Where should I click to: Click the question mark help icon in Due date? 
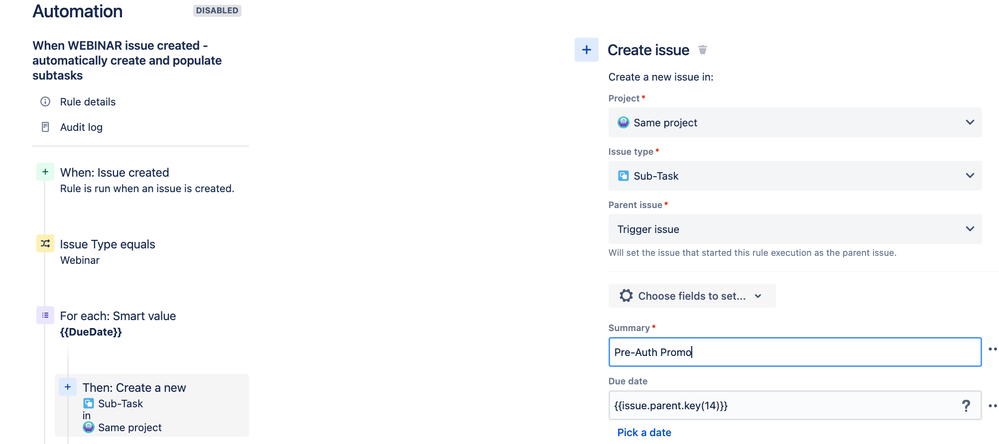click(966, 405)
